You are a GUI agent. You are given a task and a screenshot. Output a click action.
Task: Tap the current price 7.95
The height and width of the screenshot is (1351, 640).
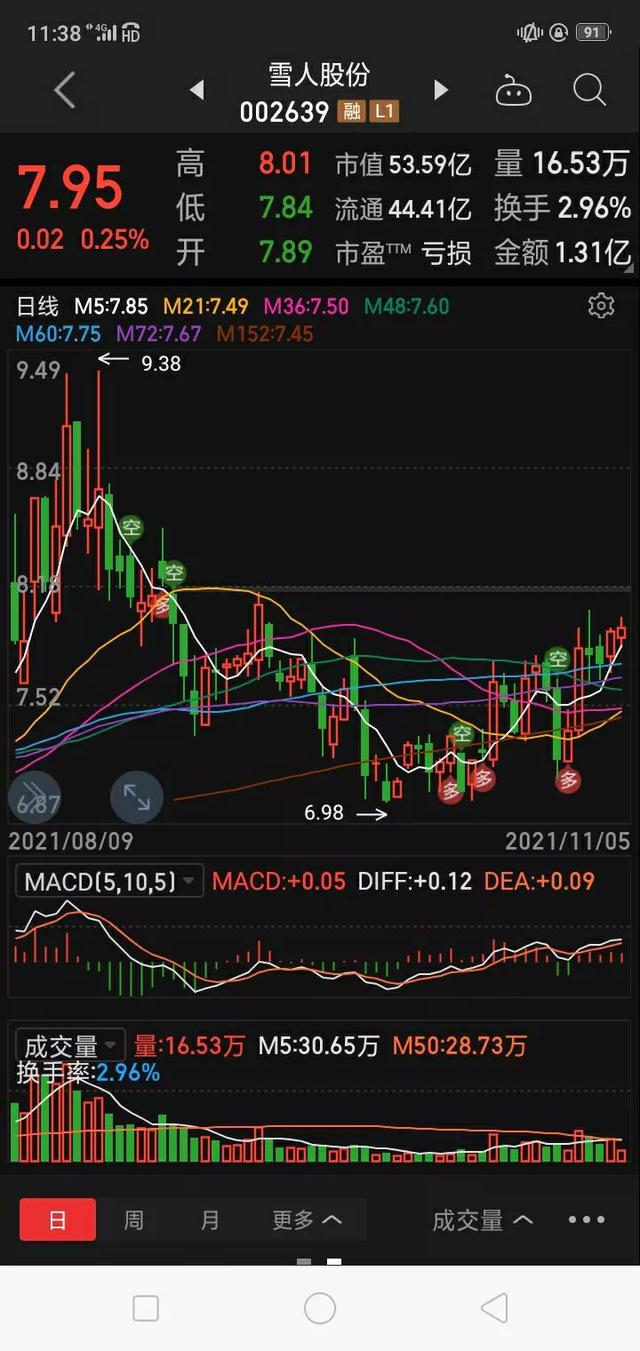[x=70, y=188]
